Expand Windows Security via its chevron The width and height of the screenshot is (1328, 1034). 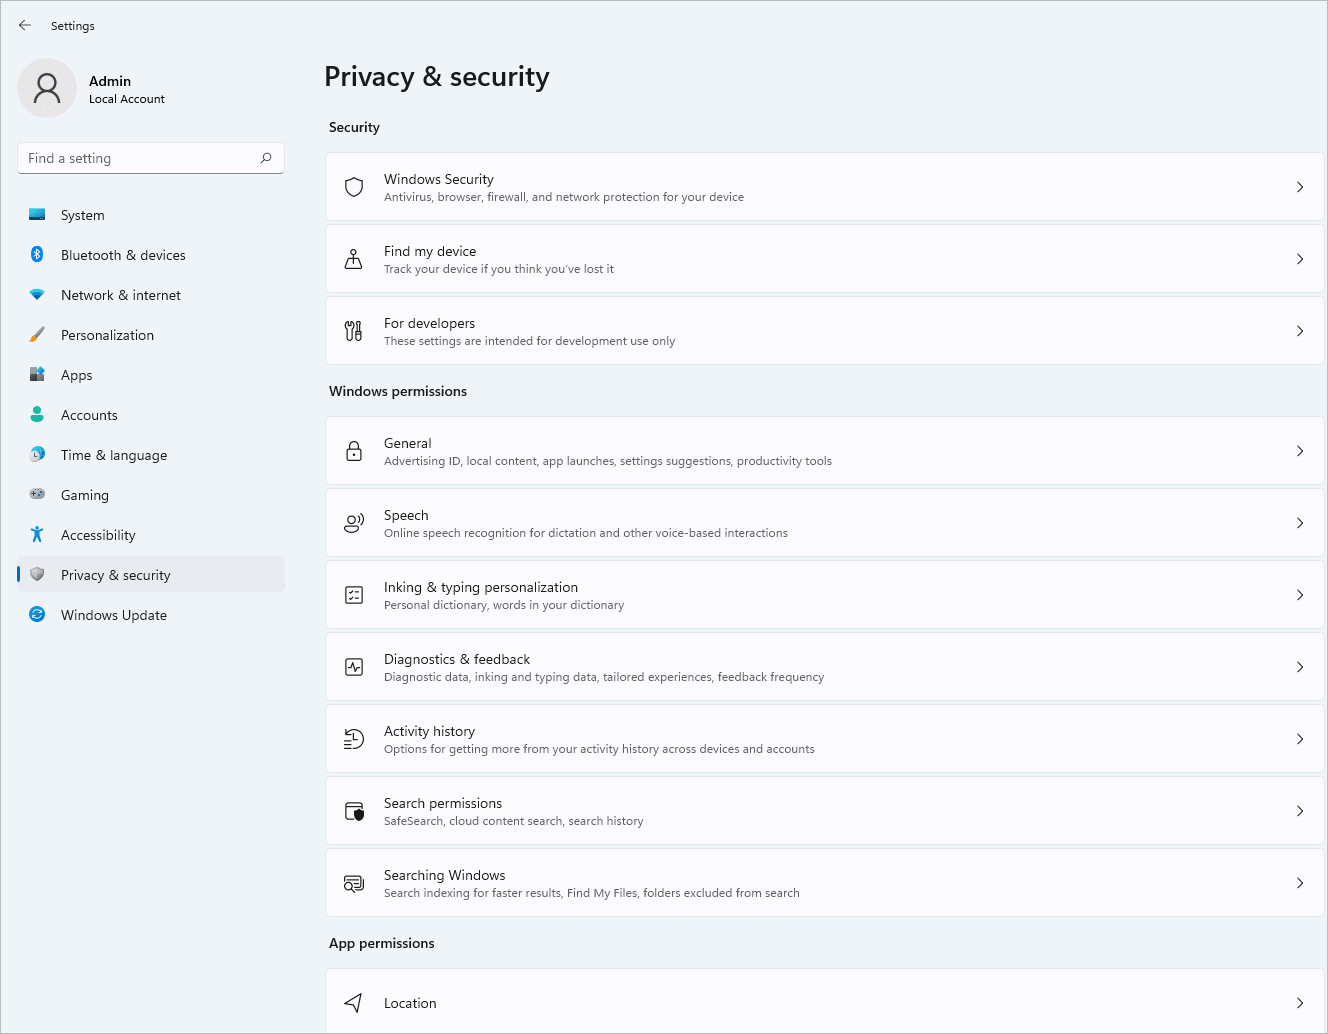pos(1300,187)
